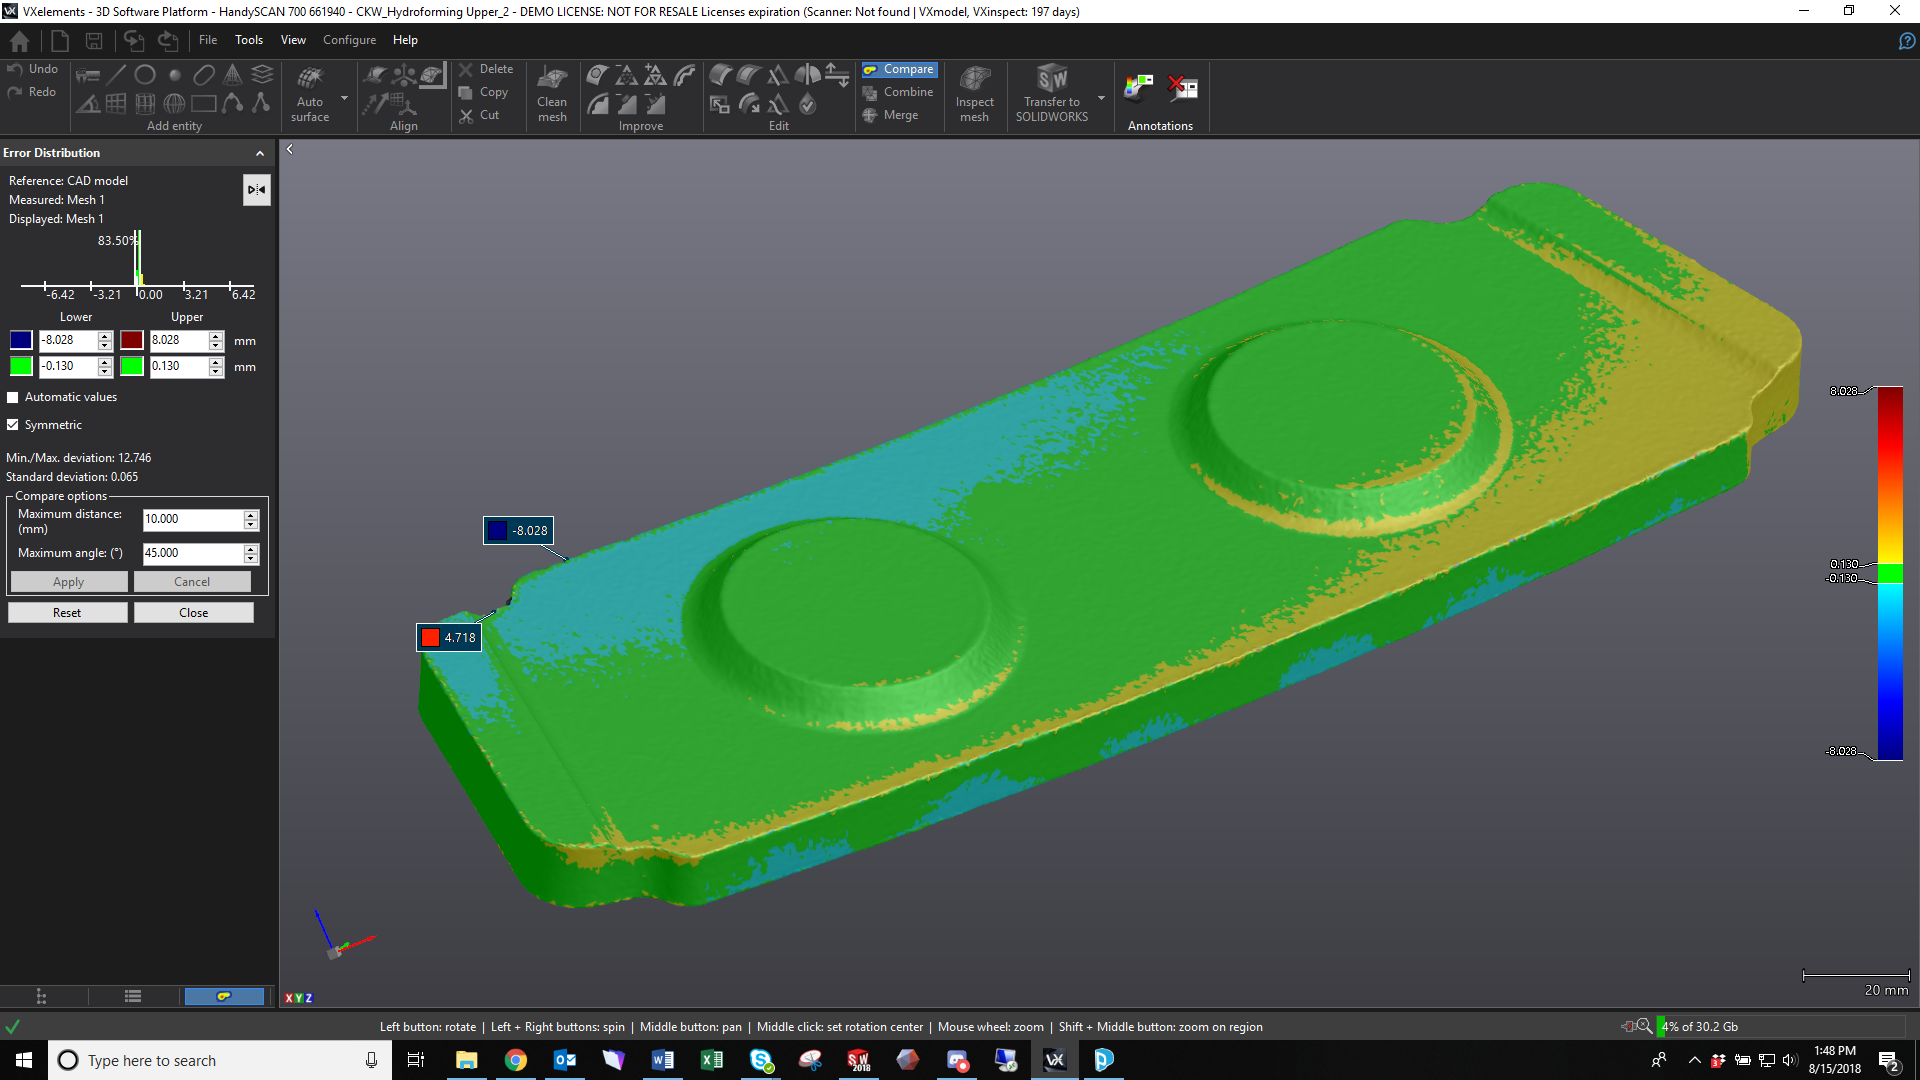Open the Tools menu
This screenshot has height=1080, width=1920.
248,40
